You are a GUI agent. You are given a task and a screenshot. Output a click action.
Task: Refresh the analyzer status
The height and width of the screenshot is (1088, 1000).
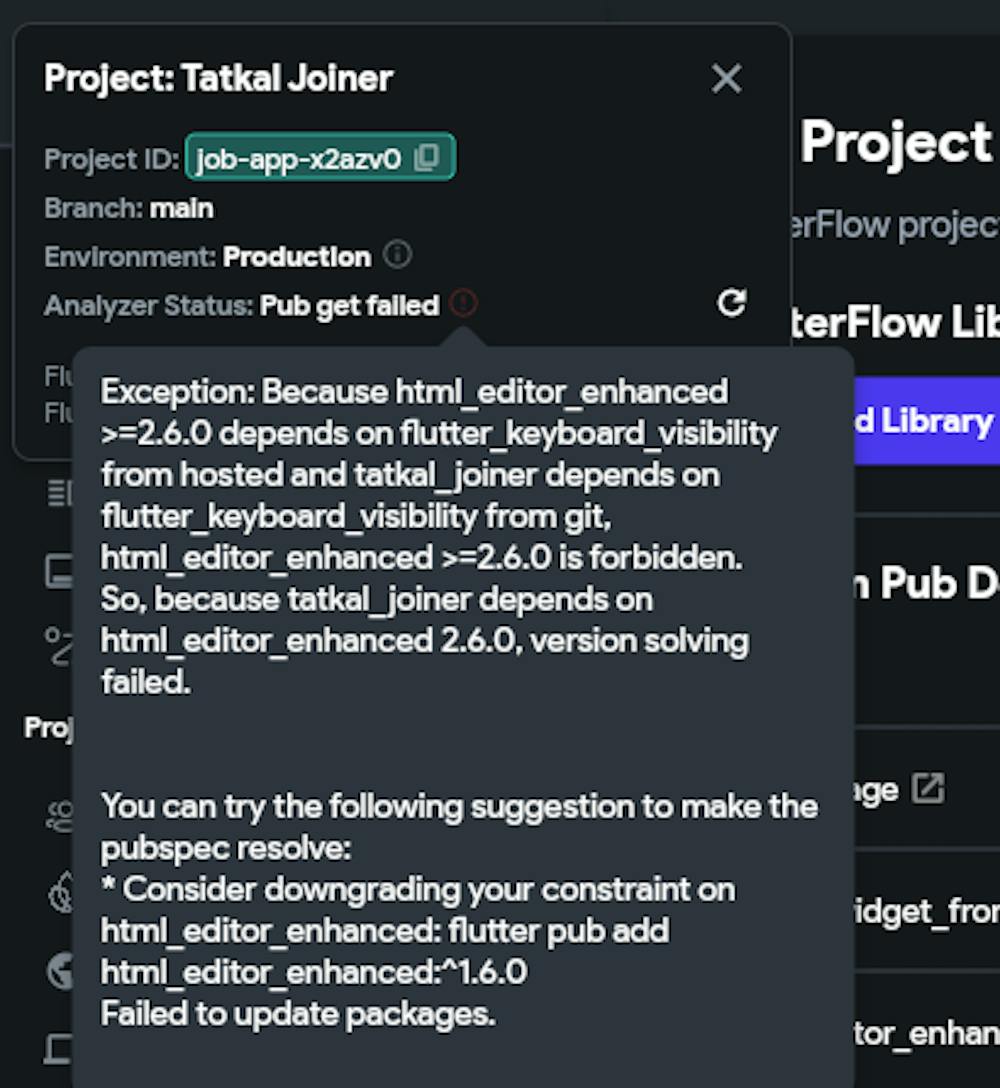732,303
